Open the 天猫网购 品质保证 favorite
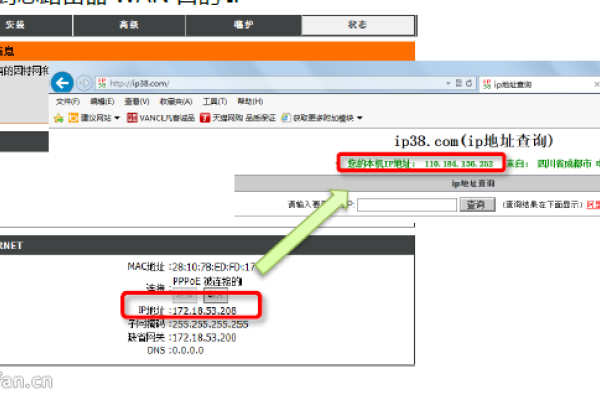The width and height of the screenshot is (600, 400). [238, 118]
